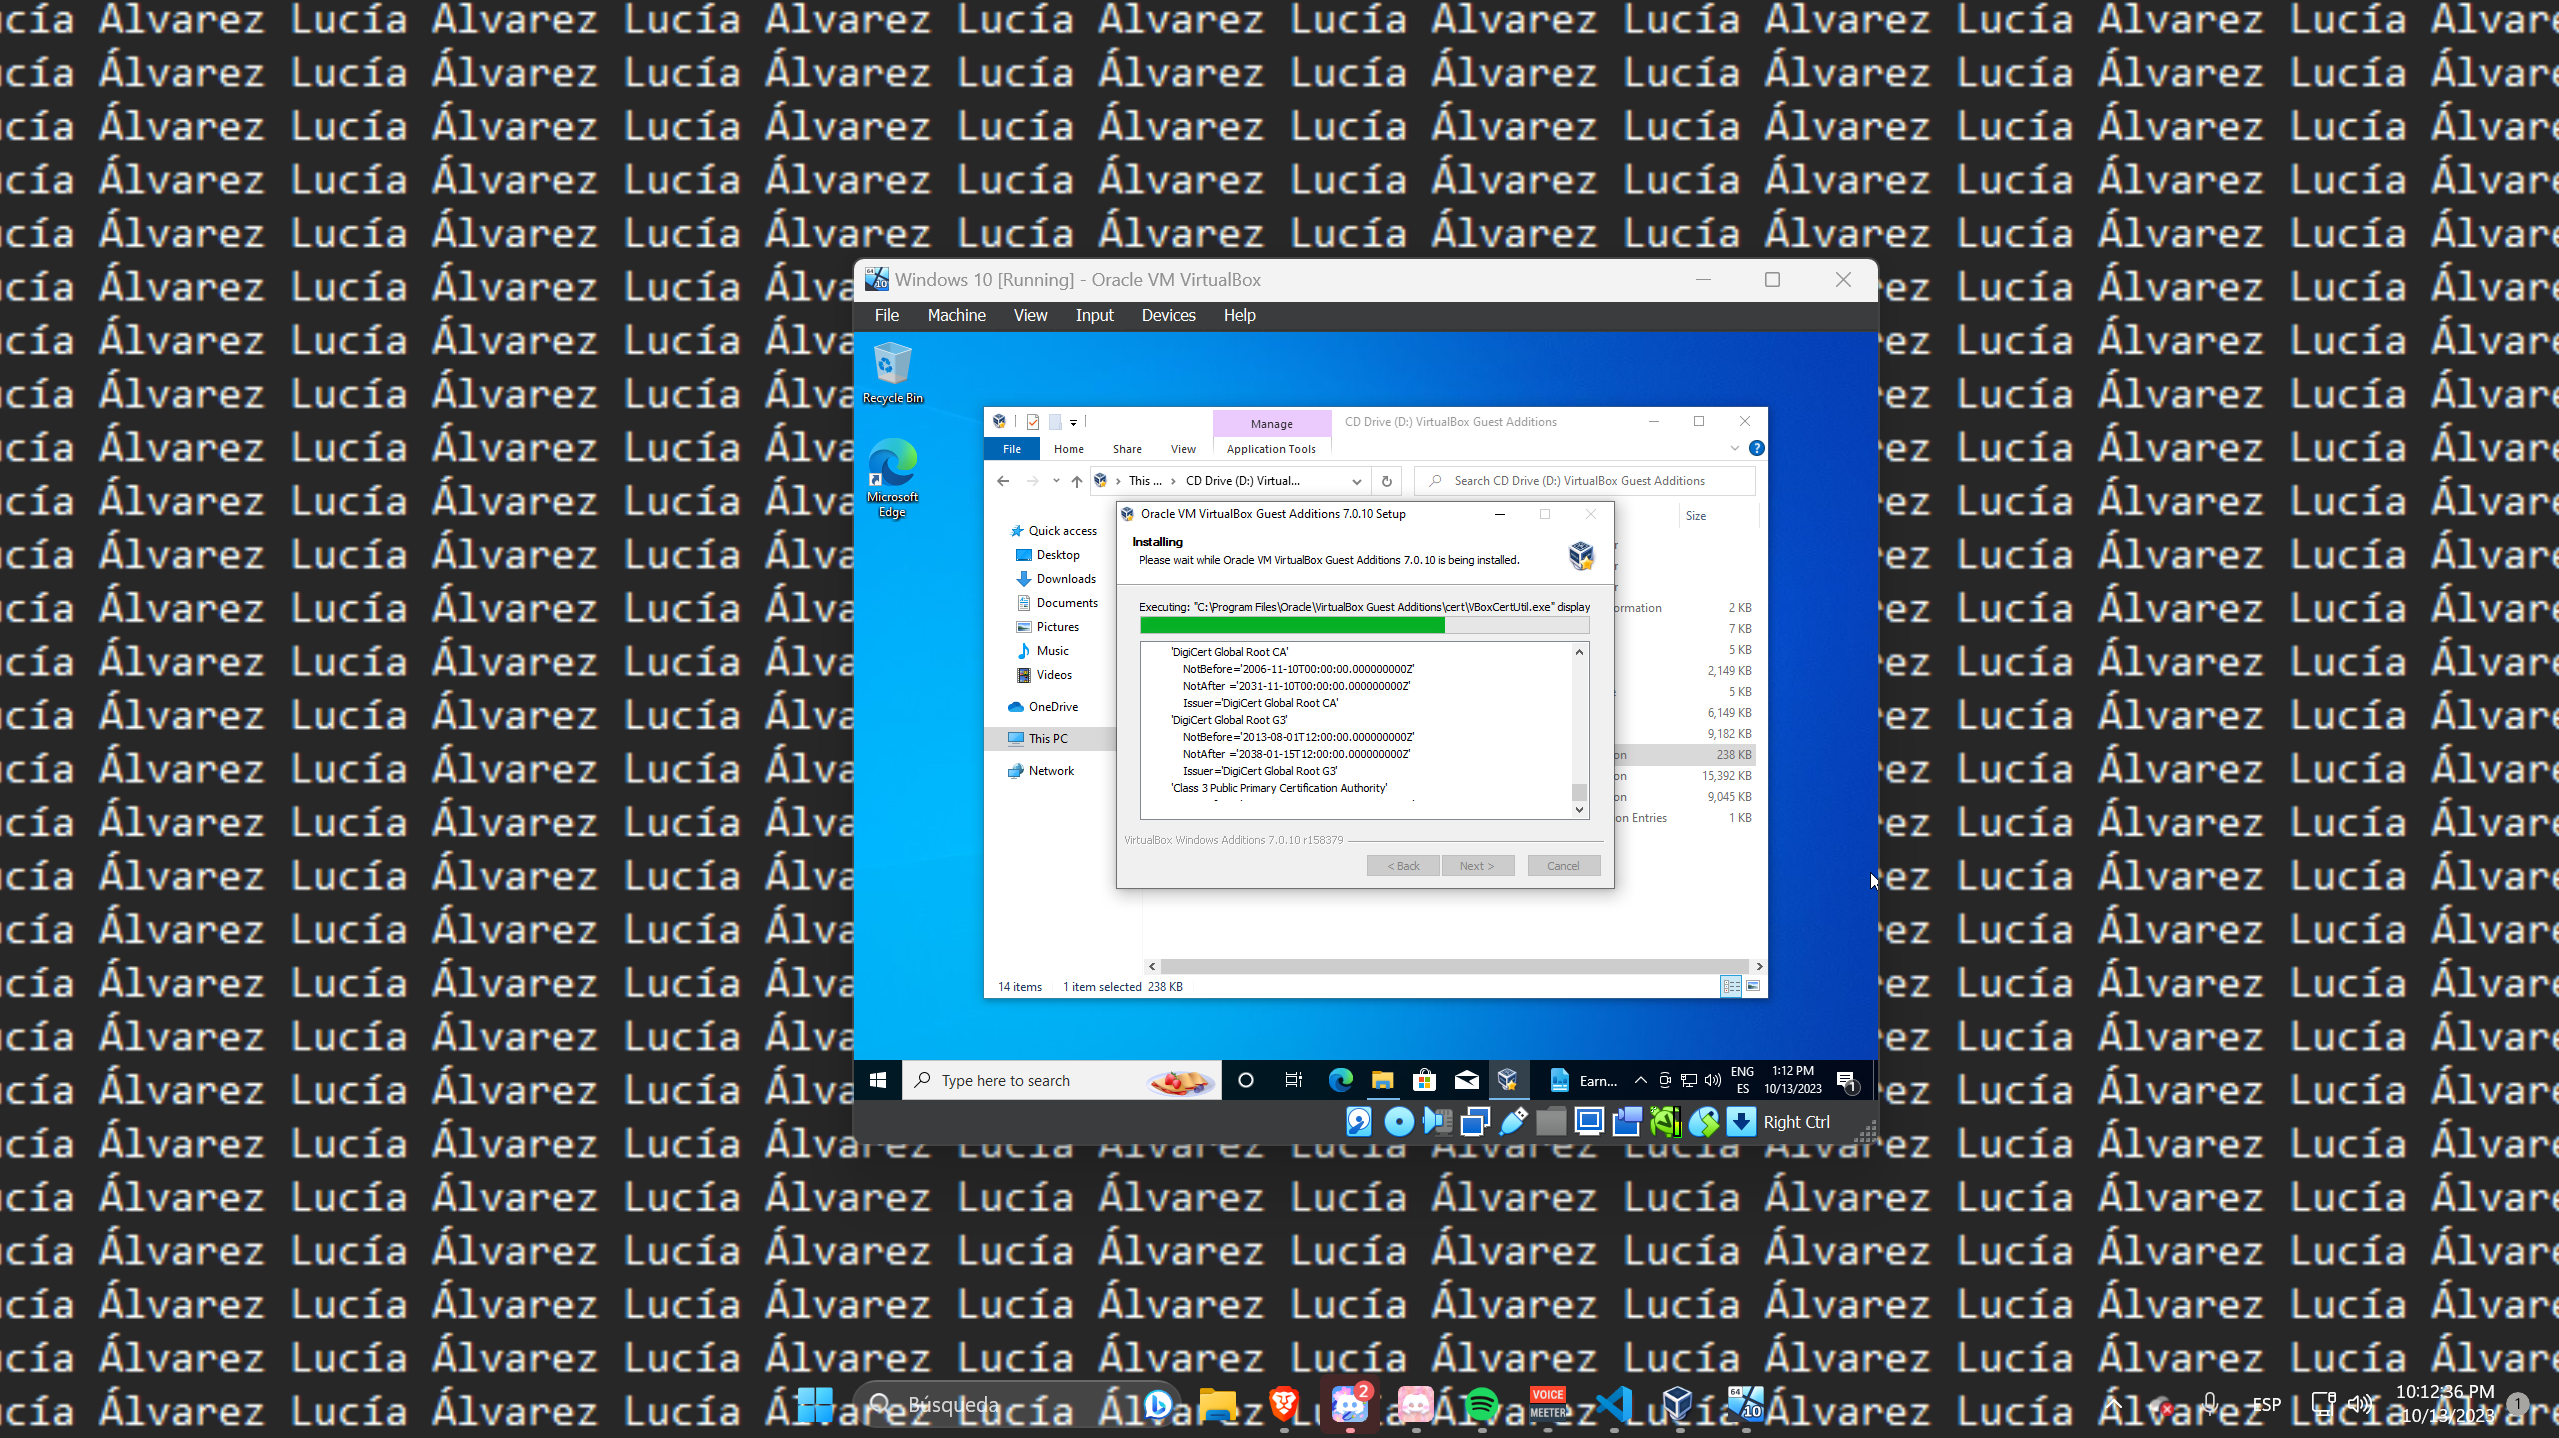Click the optical drive icon in VirtualBox status bar
Image resolution: width=2559 pixels, height=1438 pixels.
1398,1122
